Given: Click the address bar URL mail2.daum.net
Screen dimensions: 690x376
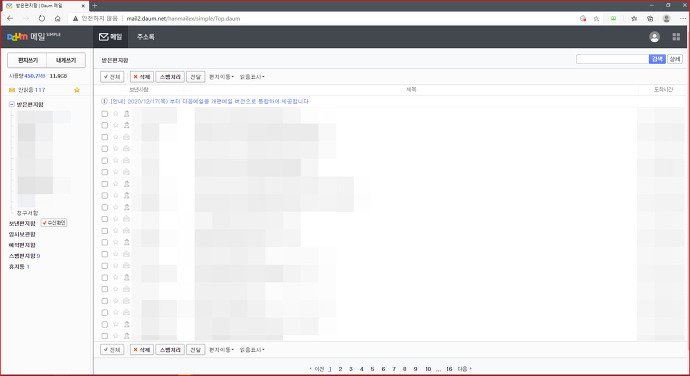Looking at the screenshot, I should pyautogui.click(x=183, y=18).
